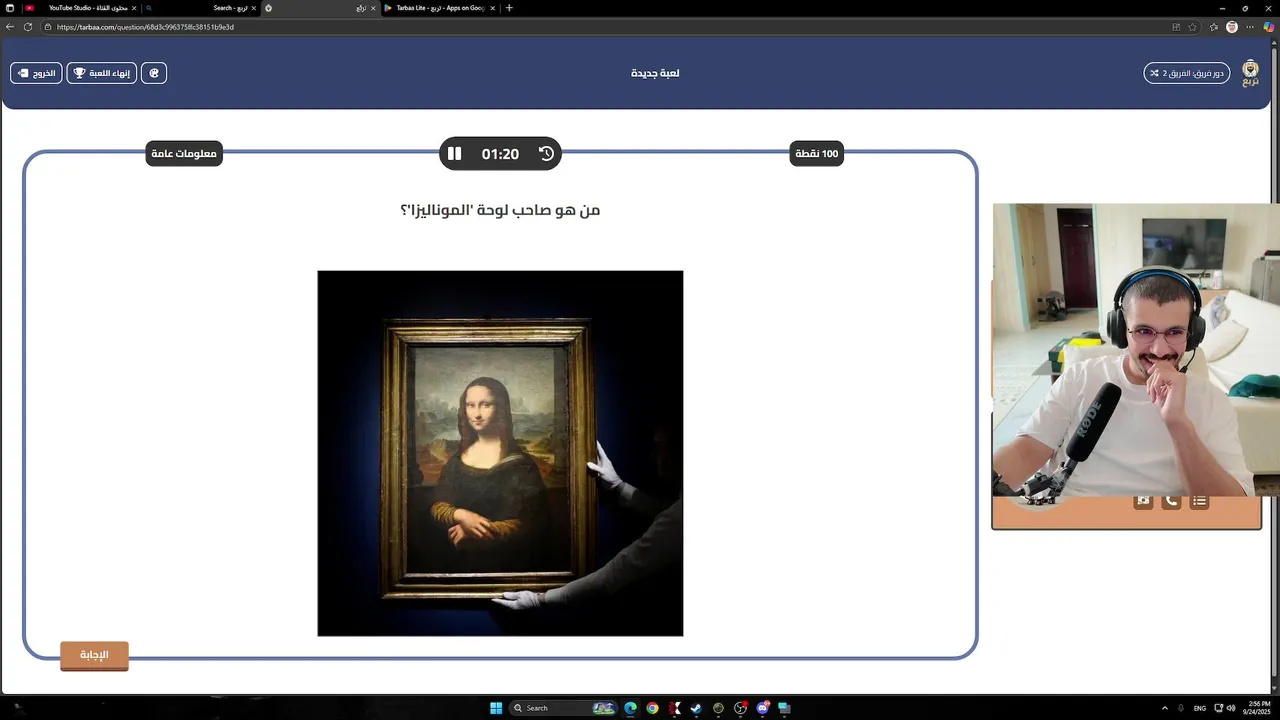This screenshot has width=1280, height=720.
Task: Open Steam from the taskbar
Action: coord(696,708)
